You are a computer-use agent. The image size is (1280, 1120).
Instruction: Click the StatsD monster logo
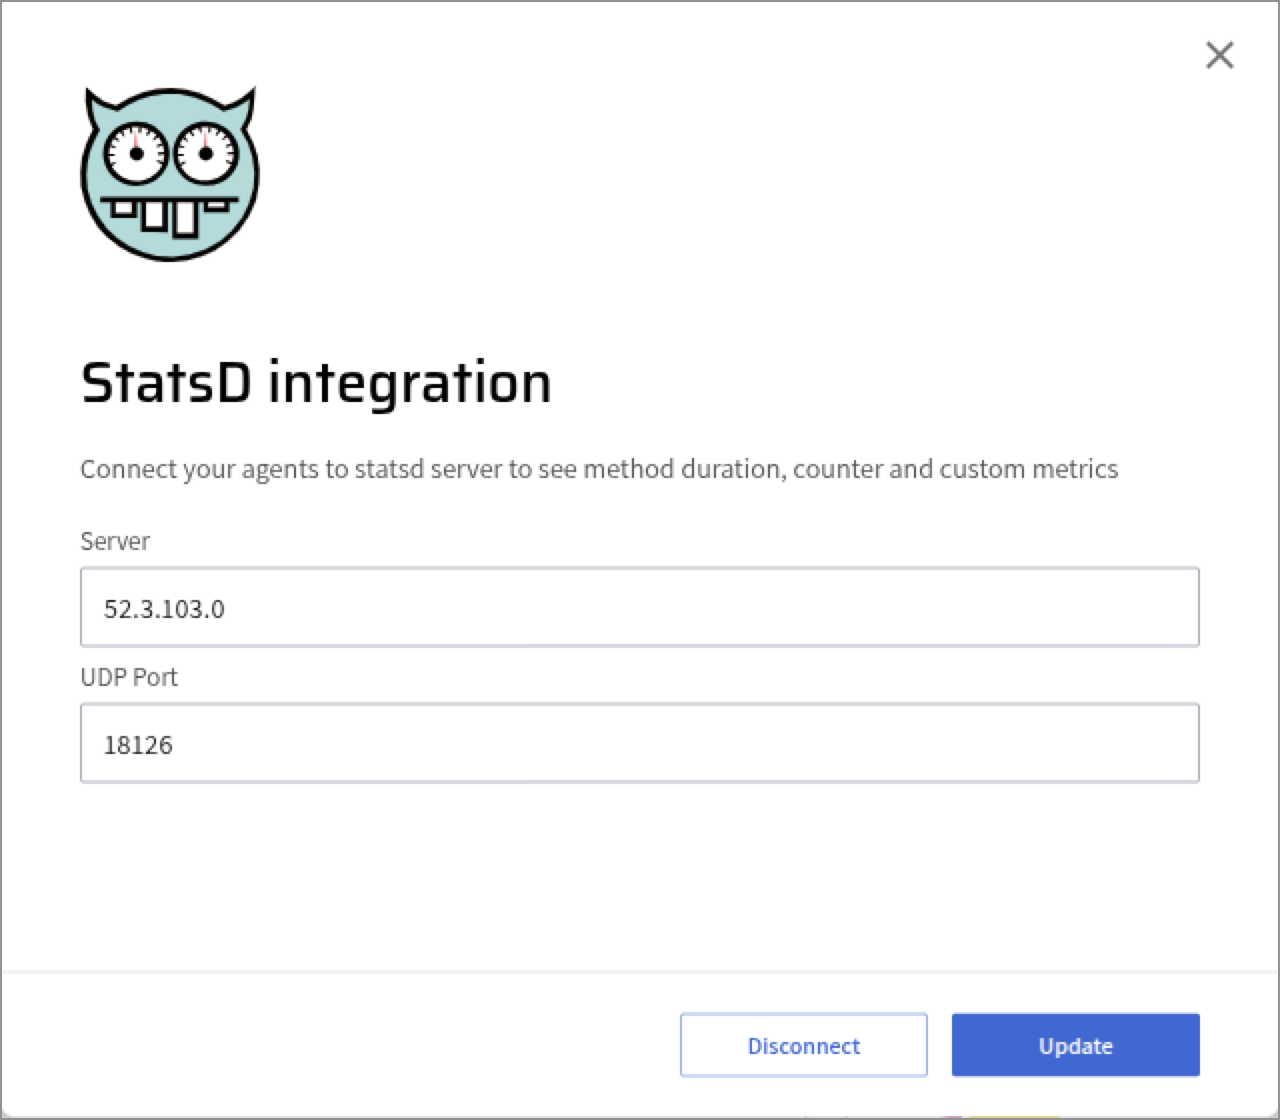169,175
